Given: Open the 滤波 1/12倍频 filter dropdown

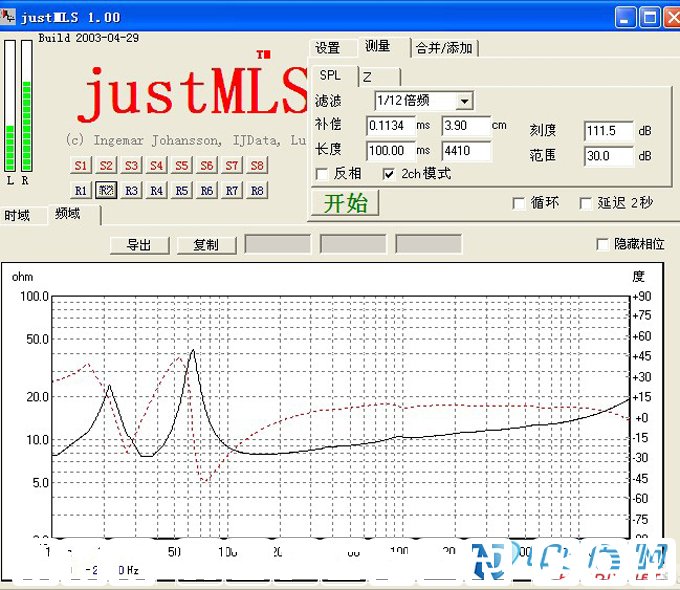Looking at the screenshot, I should (x=464, y=102).
